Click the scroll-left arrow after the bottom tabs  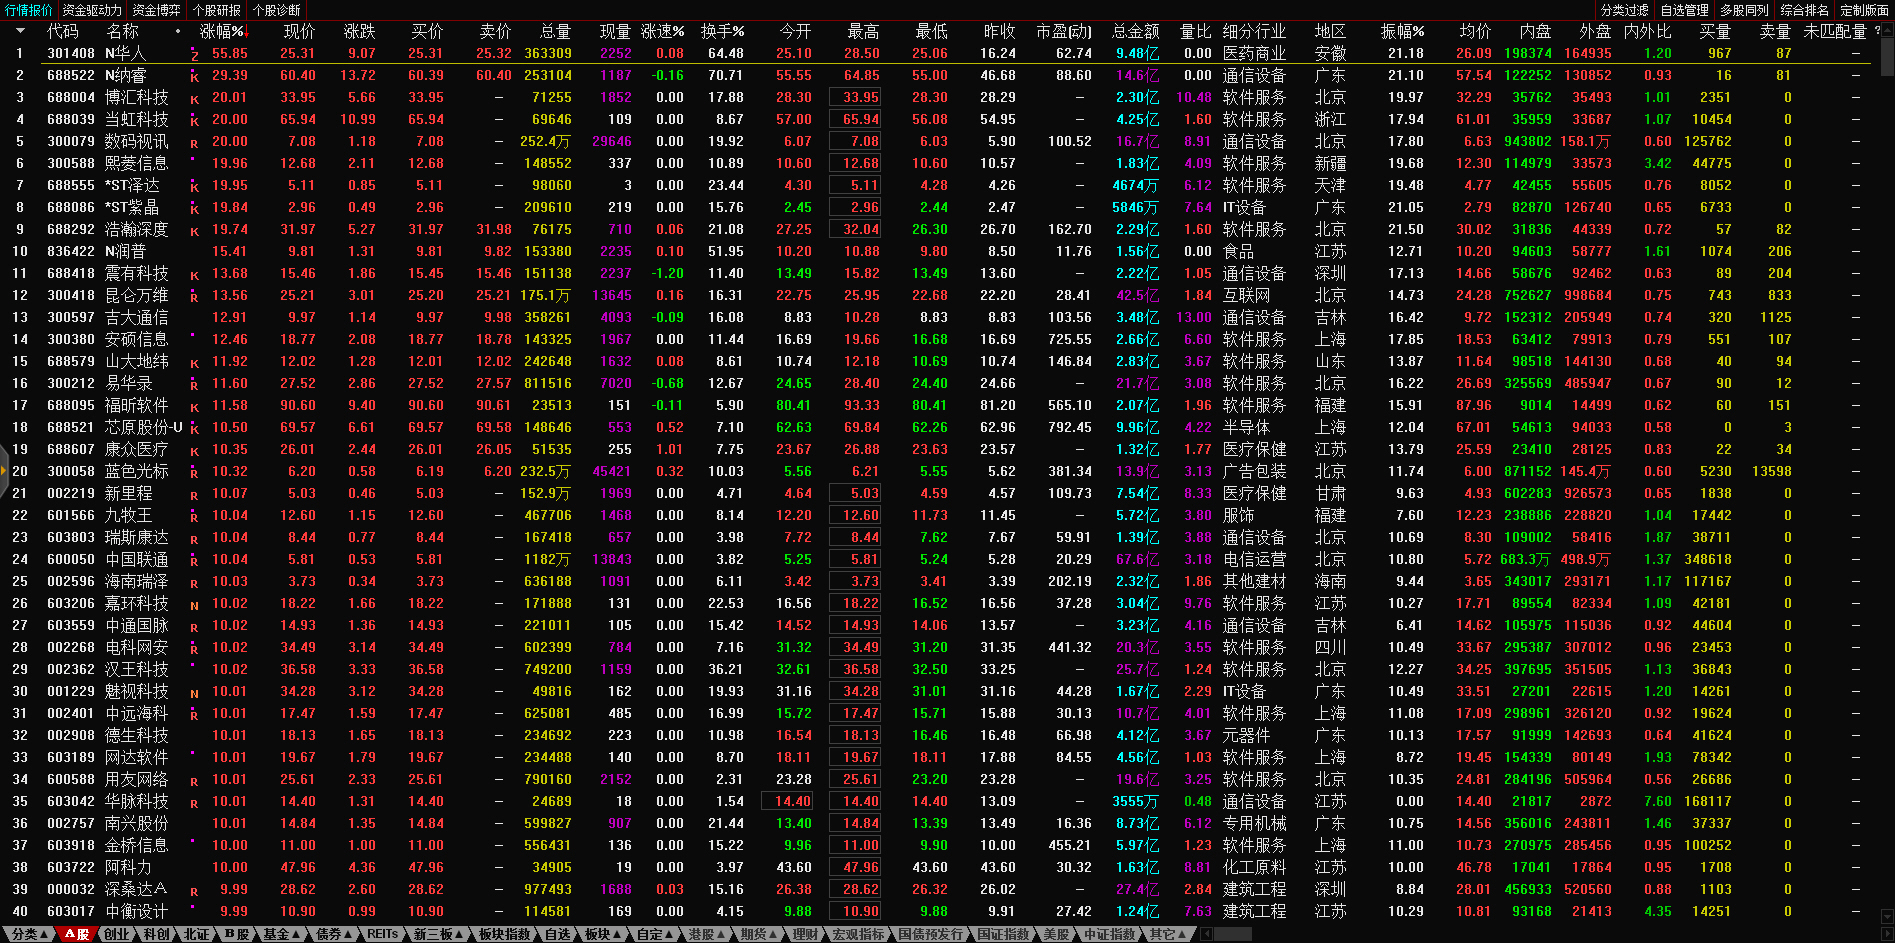[1207, 934]
